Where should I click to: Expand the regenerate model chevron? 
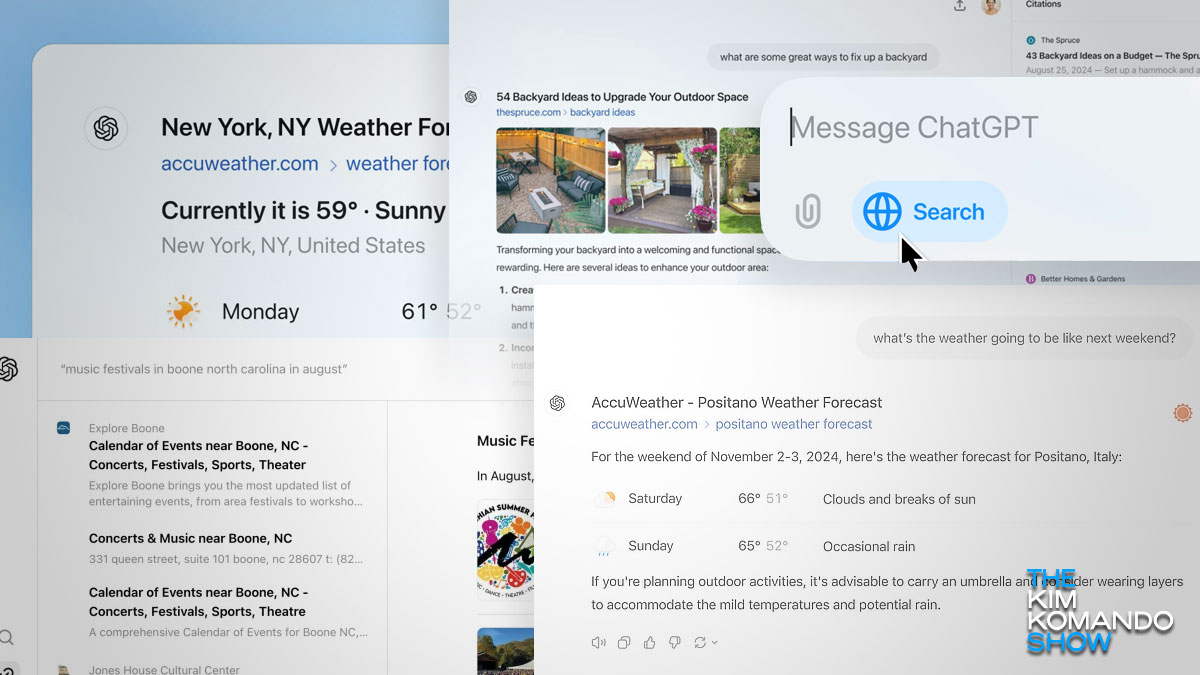pyautogui.click(x=715, y=643)
